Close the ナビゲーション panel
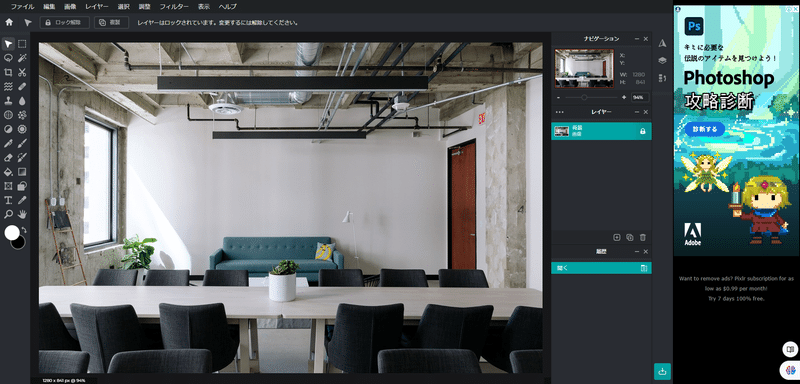Viewport: 800px width, 384px height. (x=645, y=39)
